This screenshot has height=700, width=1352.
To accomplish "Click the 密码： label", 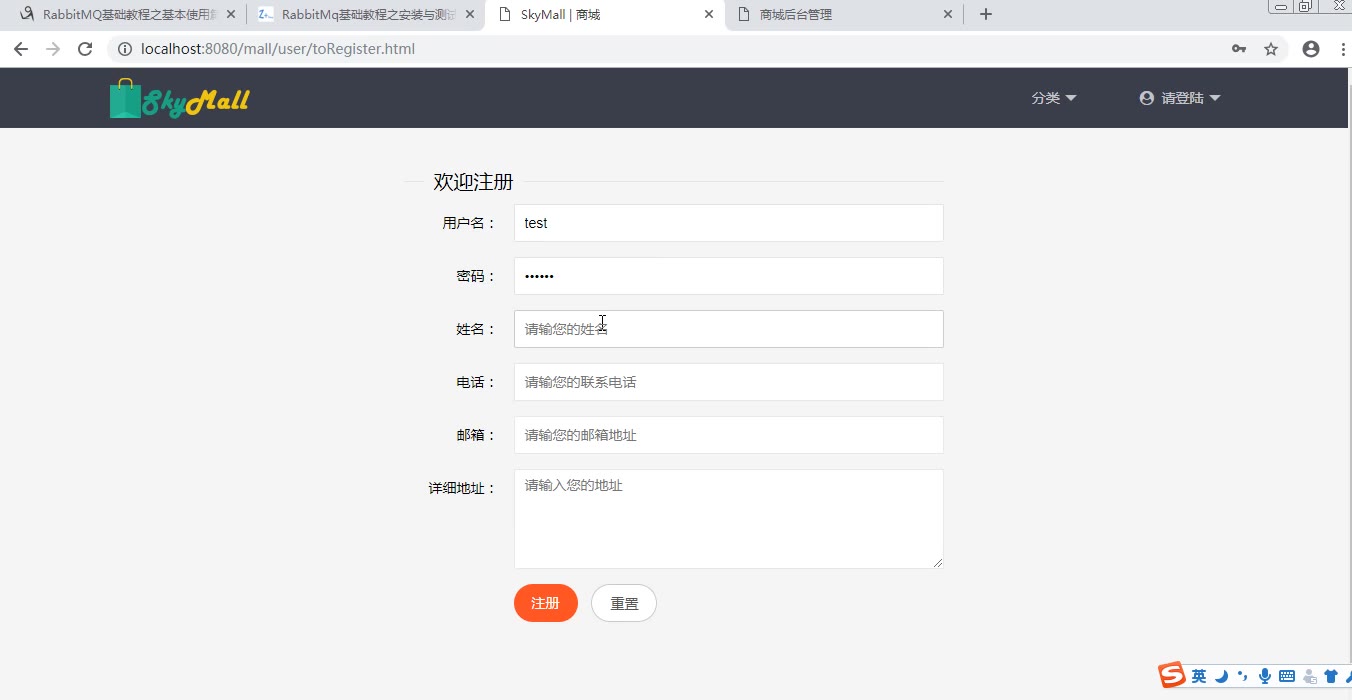I will pyautogui.click(x=476, y=276).
